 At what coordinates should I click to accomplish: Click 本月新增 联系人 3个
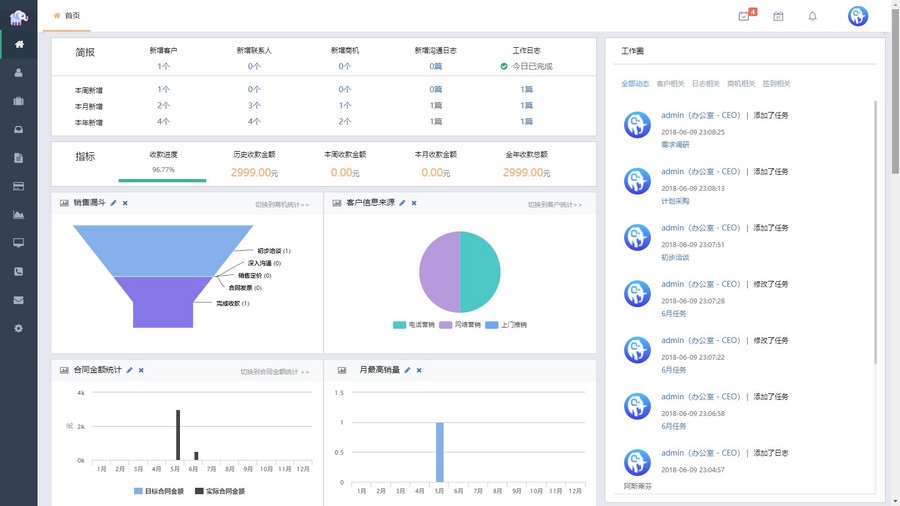tap(254, 106)
